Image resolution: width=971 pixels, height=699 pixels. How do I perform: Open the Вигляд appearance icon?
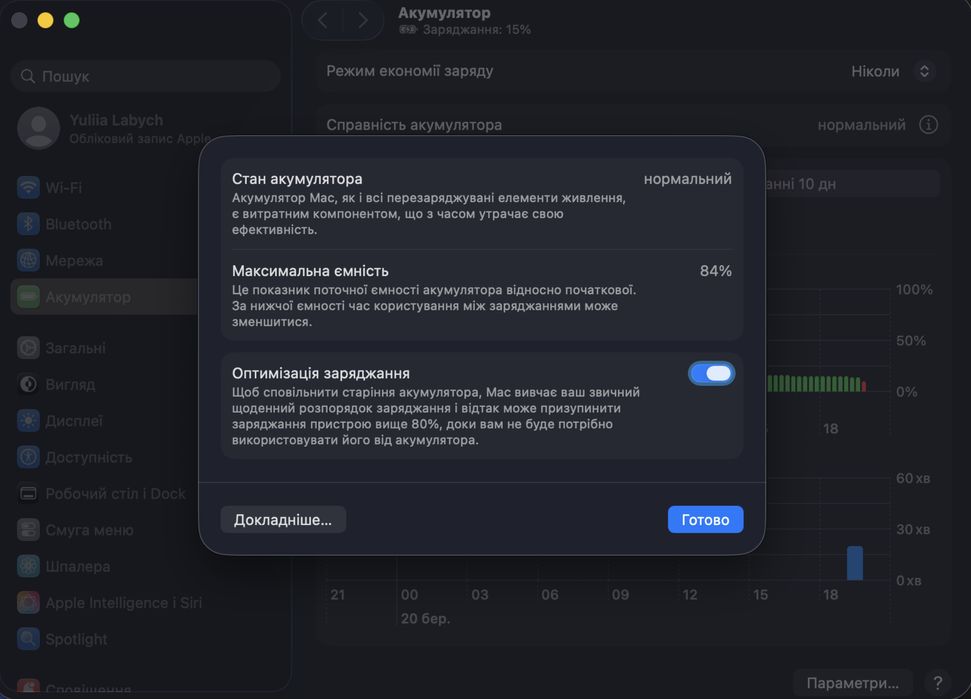click(28, 384)
